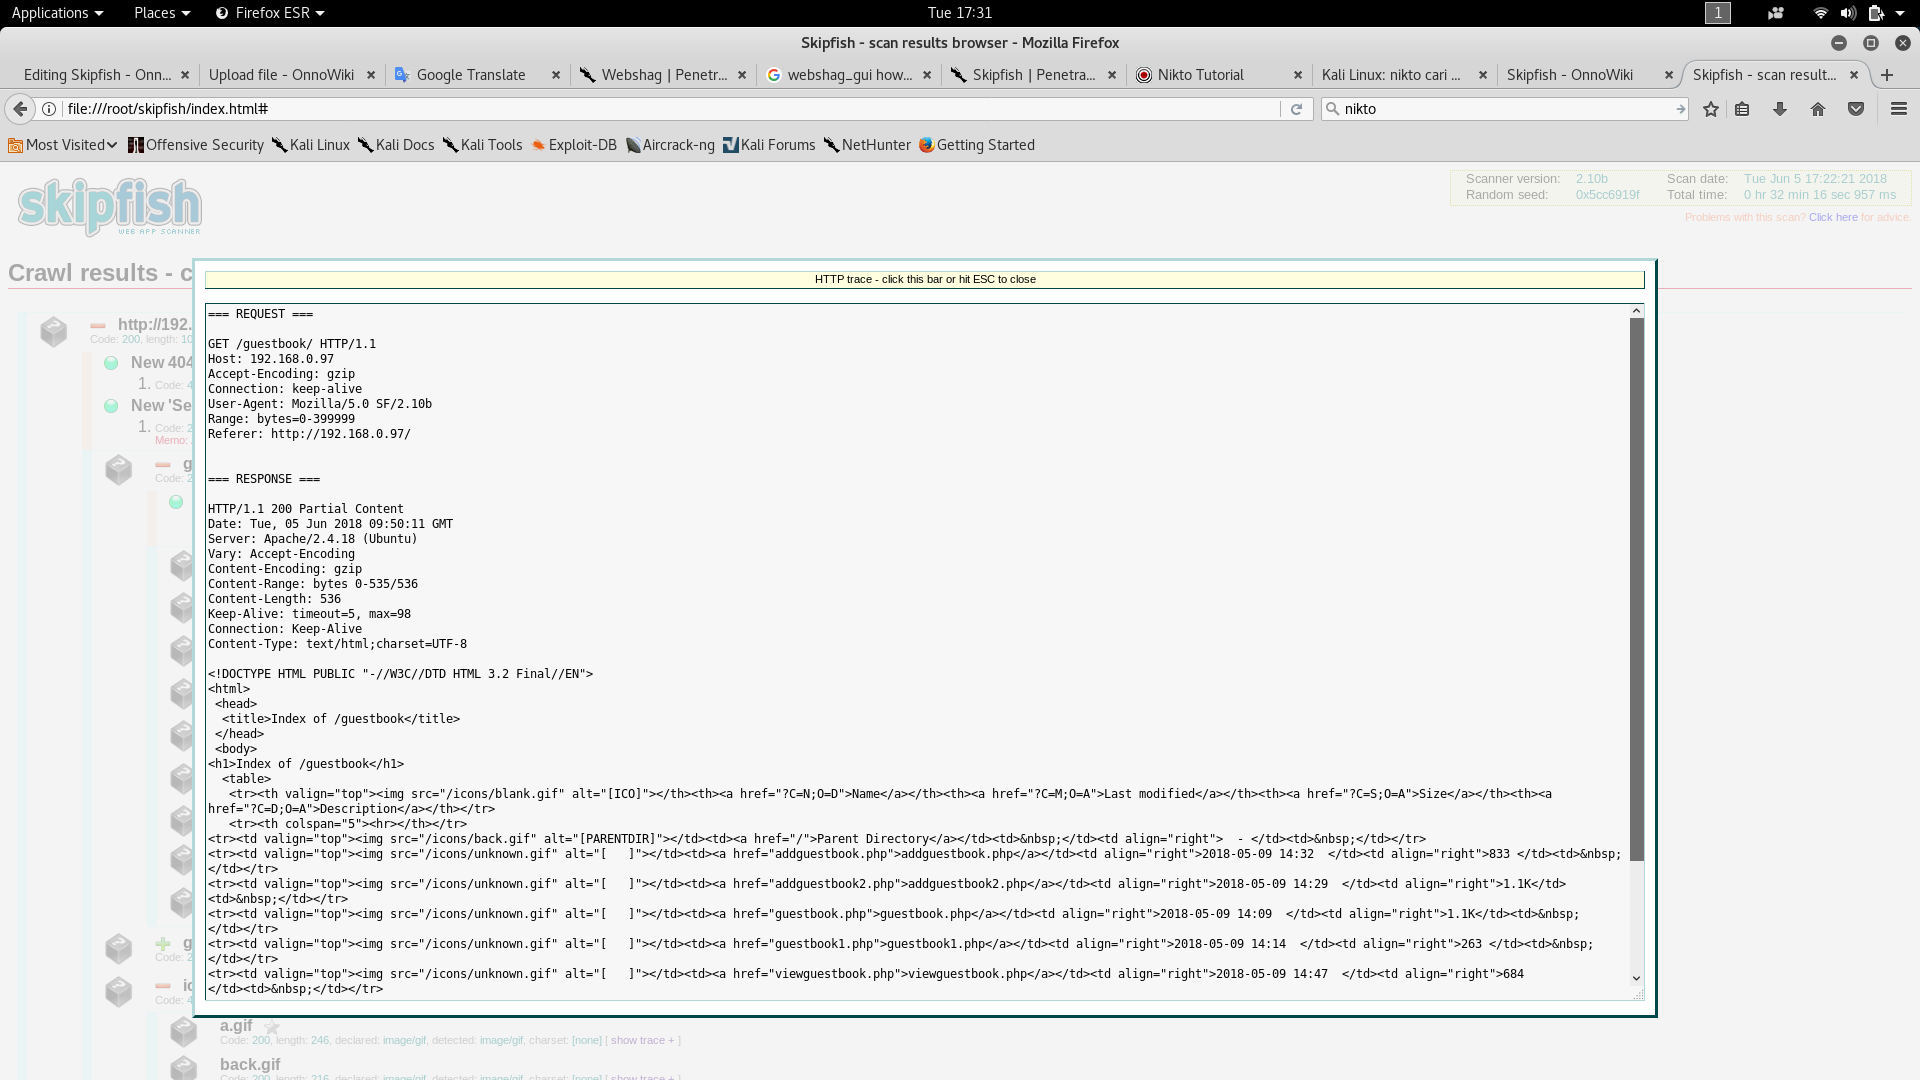Bookmark this page with the star icon
Screen dimensions: 1920x1080
pyautogui.click(x=1711, y=109)
